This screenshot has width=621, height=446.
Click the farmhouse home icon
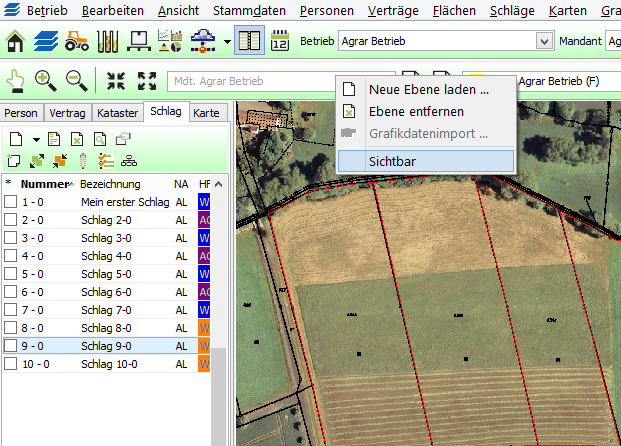[17, 41]
